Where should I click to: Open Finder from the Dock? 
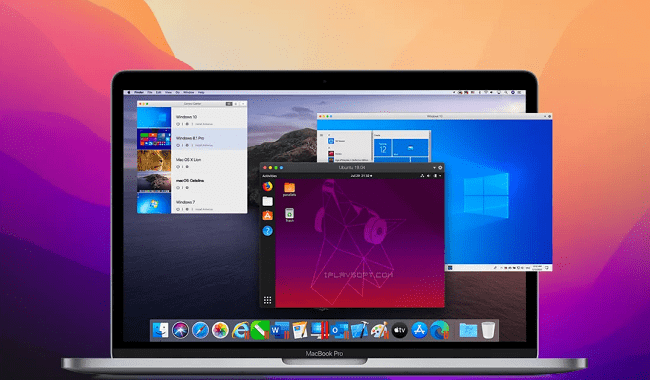click(x=160, y=330)
